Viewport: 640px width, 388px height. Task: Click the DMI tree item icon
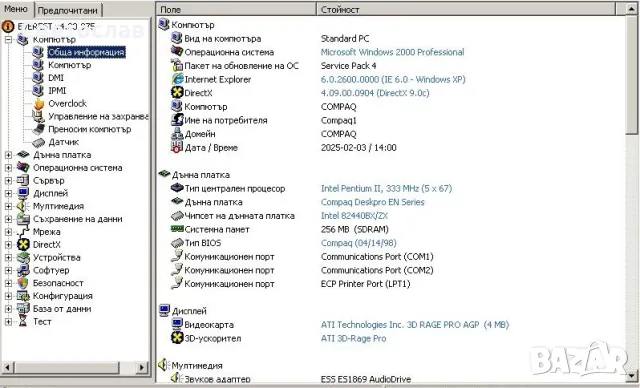(x=38, y=78)
